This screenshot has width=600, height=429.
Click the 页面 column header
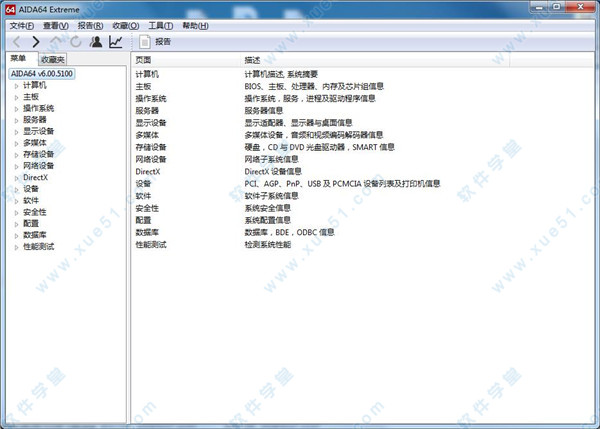[x=186, y=60]
